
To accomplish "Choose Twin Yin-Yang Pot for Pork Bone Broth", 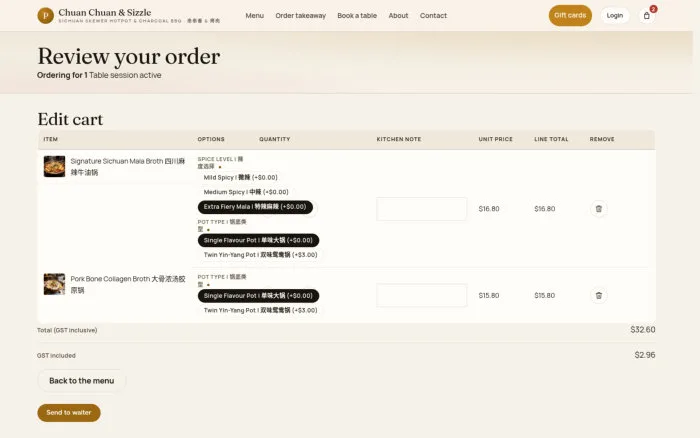I will click(260, 310).
